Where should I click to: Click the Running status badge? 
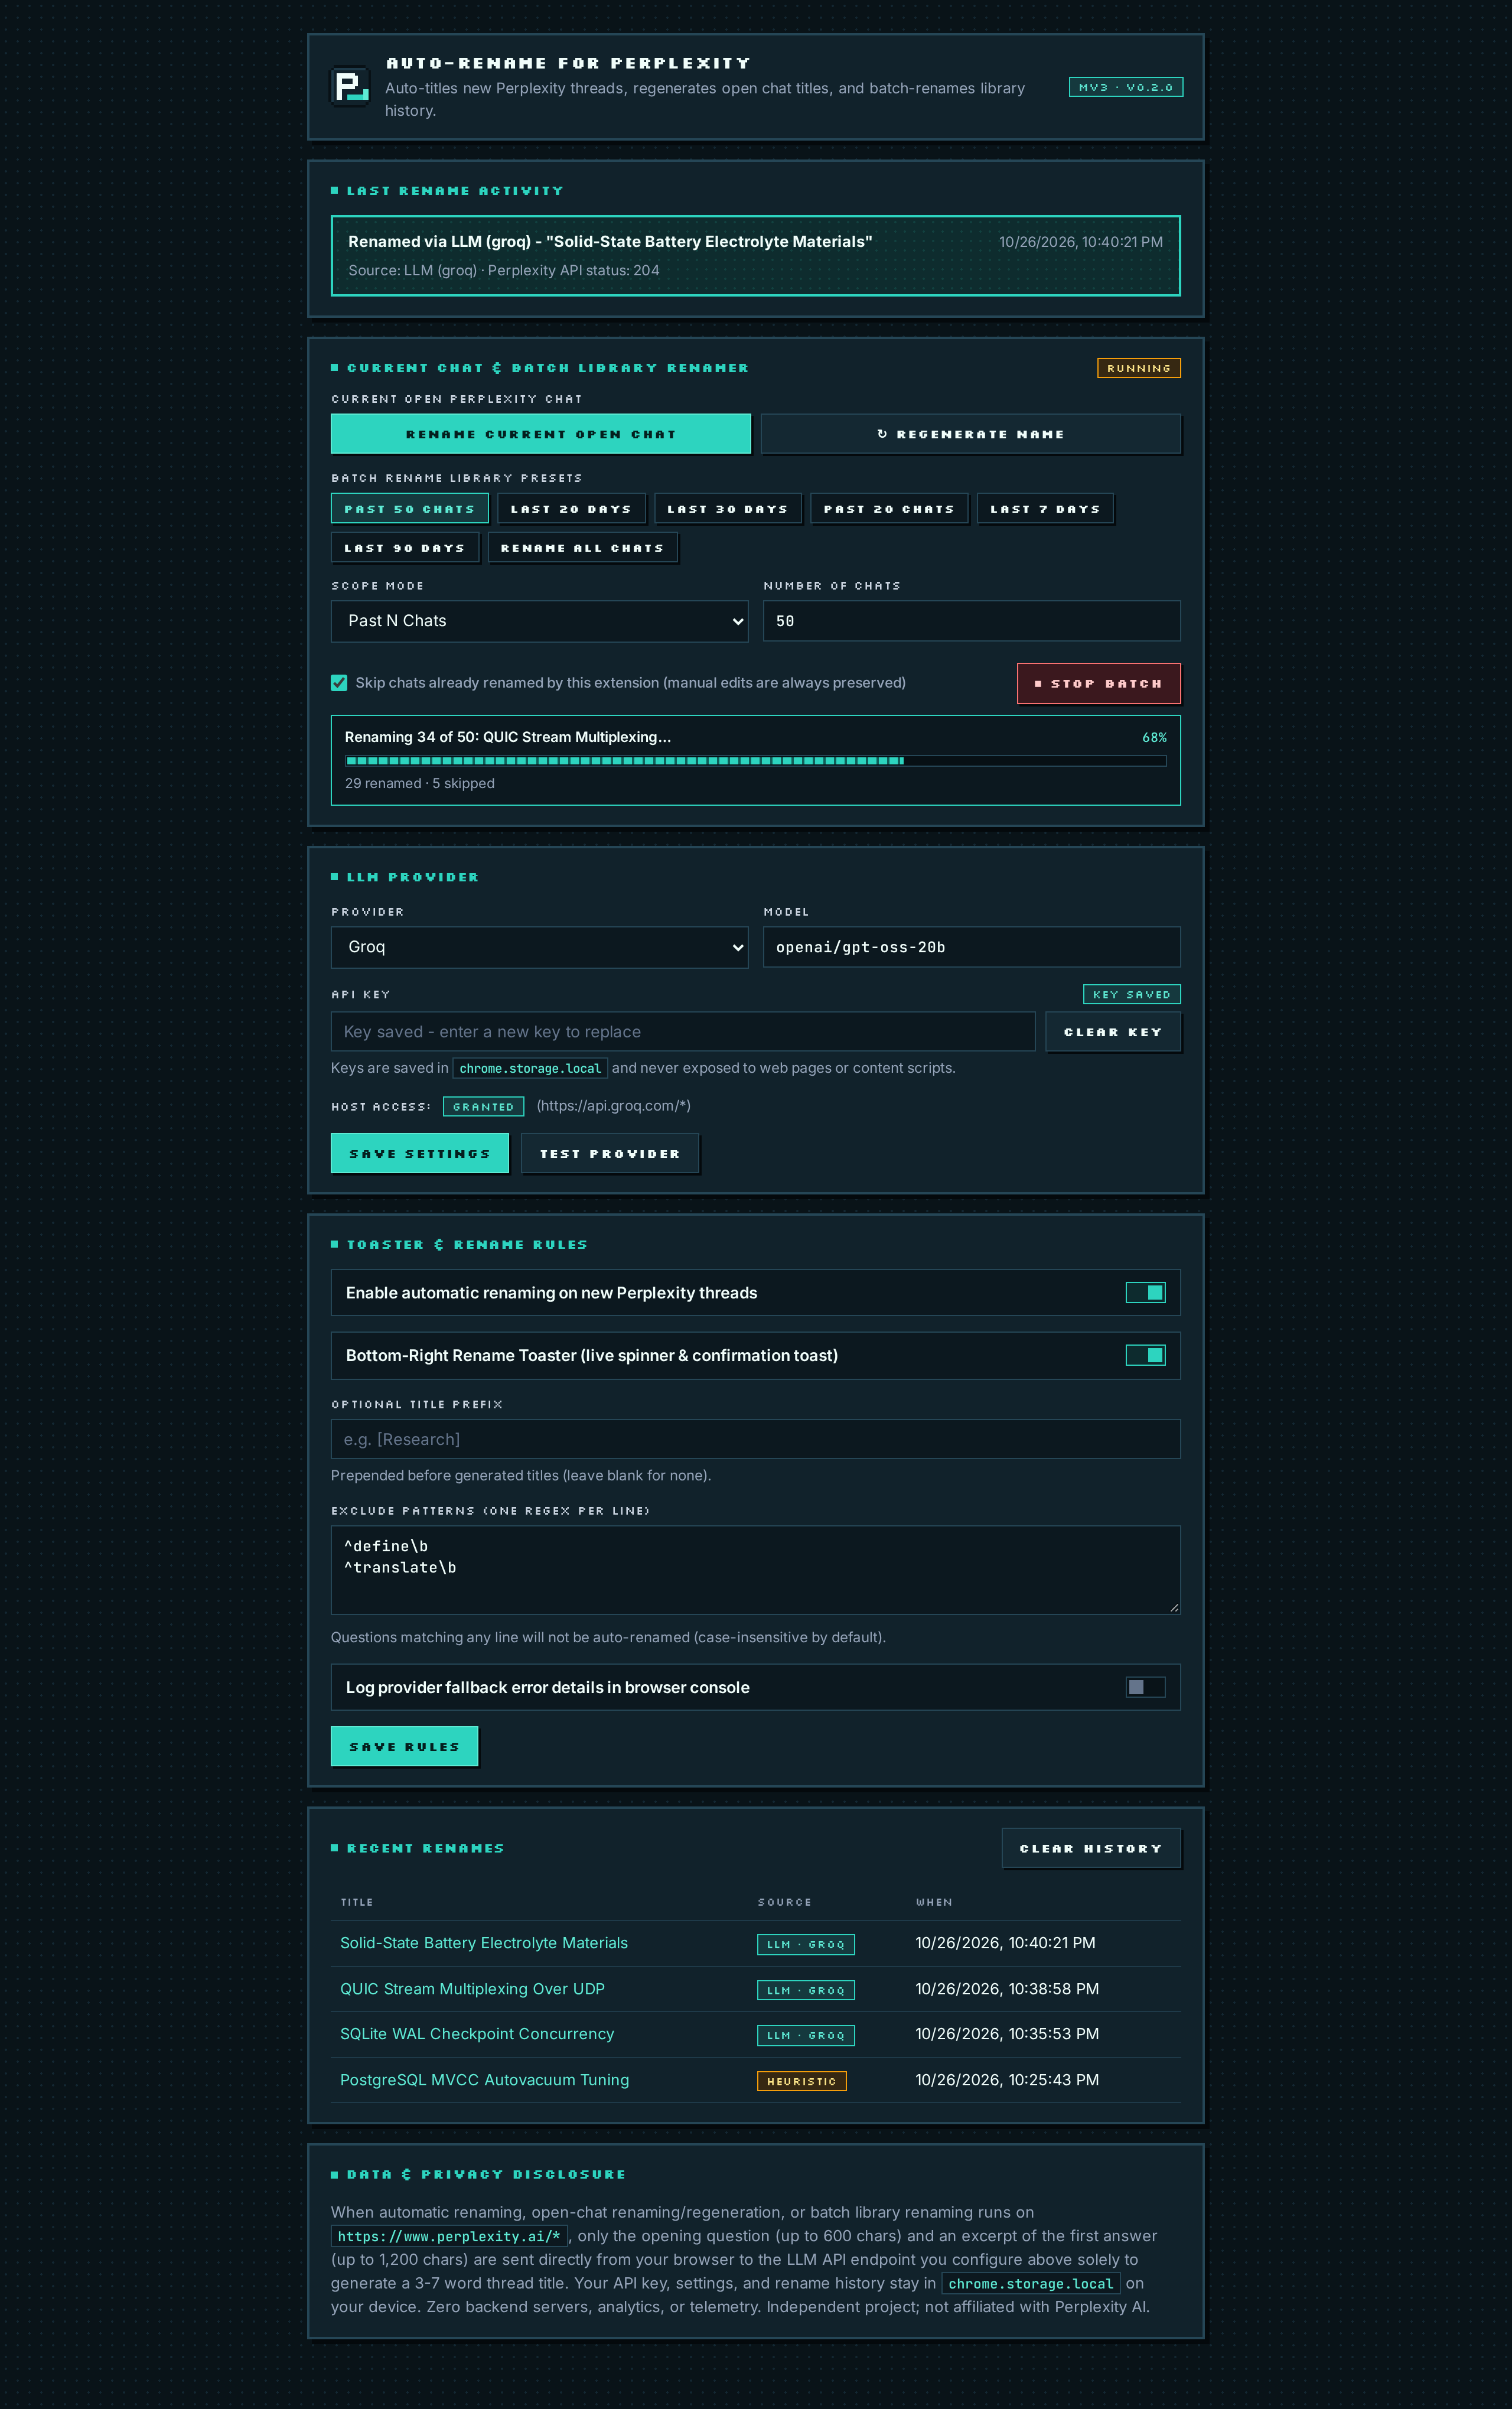click(x=1139, y=368)
